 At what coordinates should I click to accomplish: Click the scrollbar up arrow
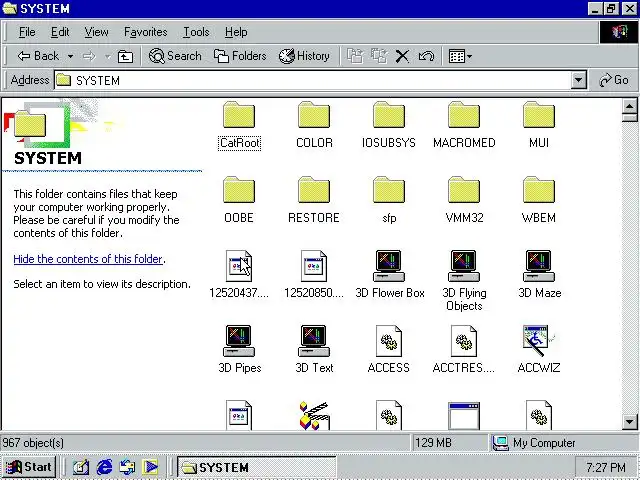tap(629, 107)
